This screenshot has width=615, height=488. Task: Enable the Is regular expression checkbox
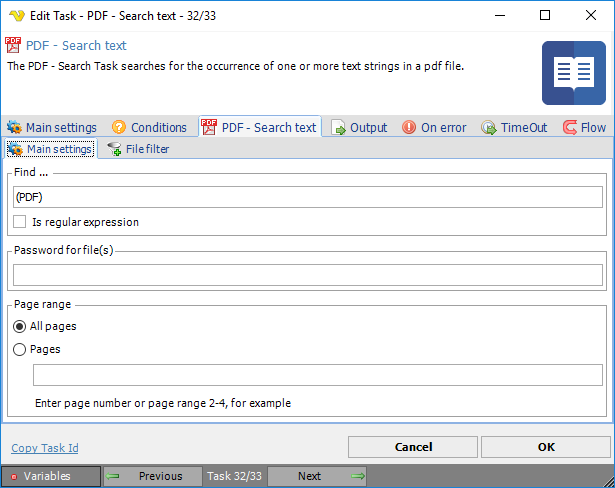pos(20,222)
